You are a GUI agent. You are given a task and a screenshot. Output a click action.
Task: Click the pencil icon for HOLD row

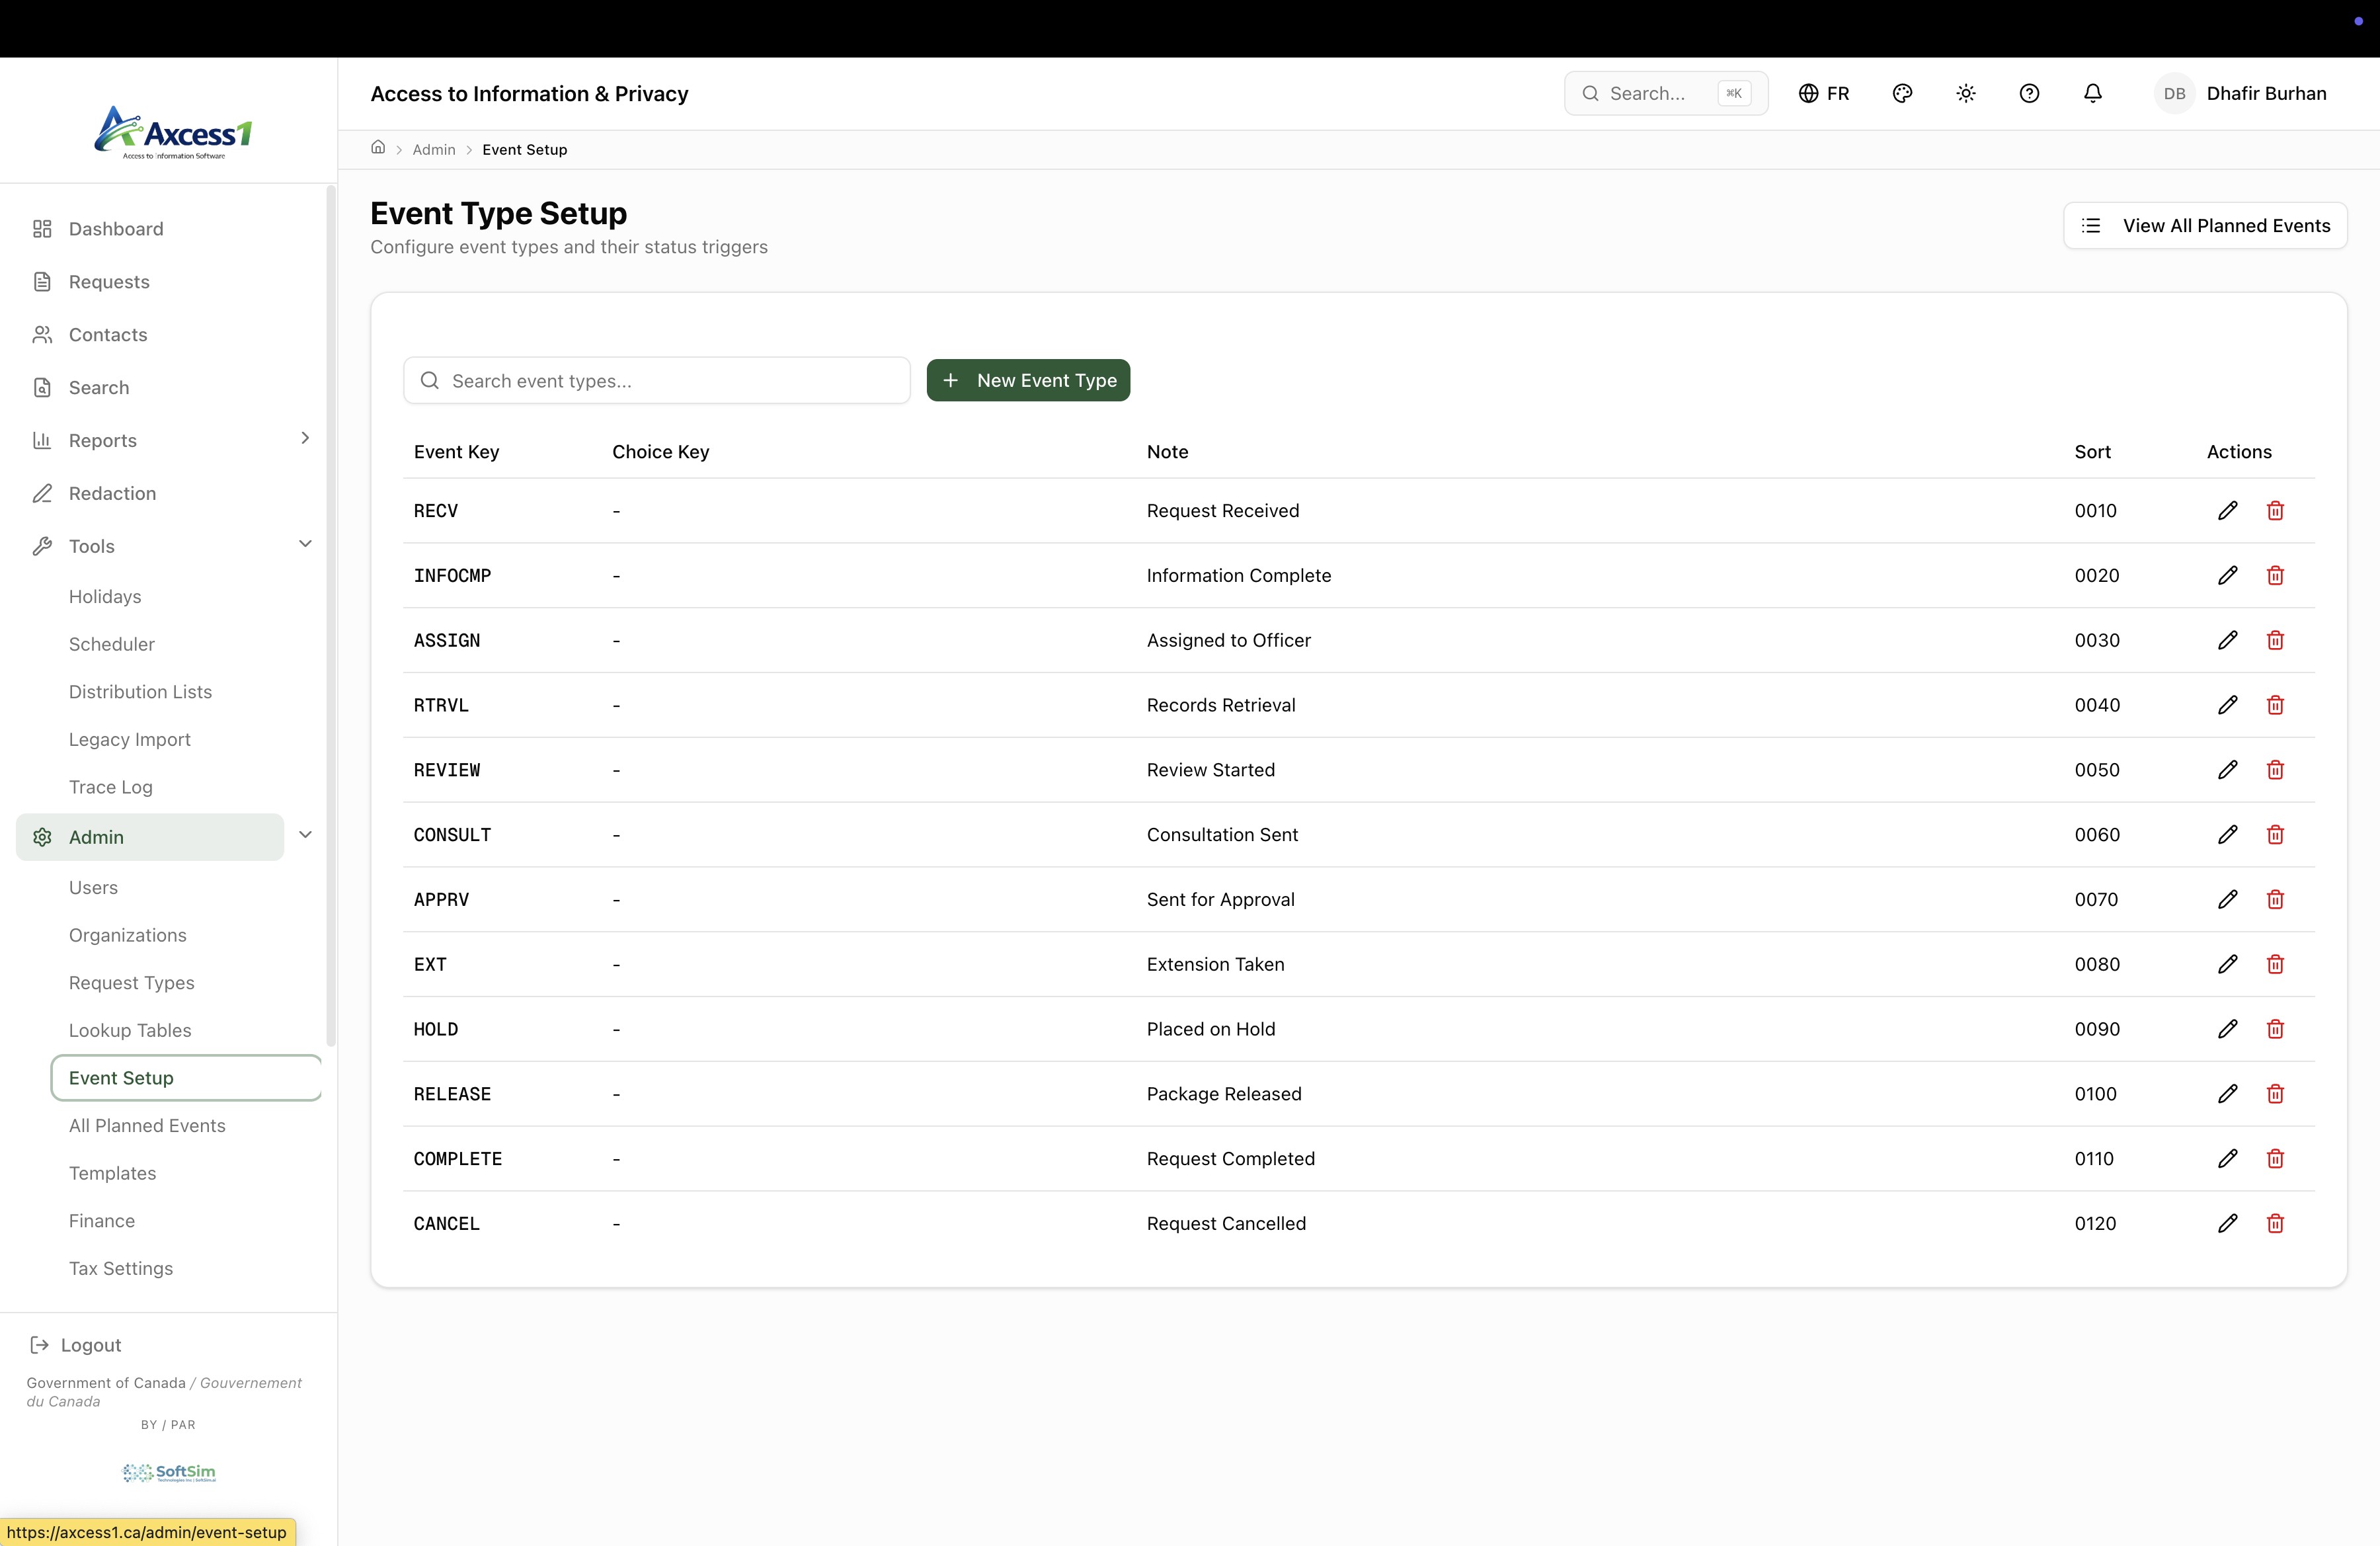point(2227,1029)
